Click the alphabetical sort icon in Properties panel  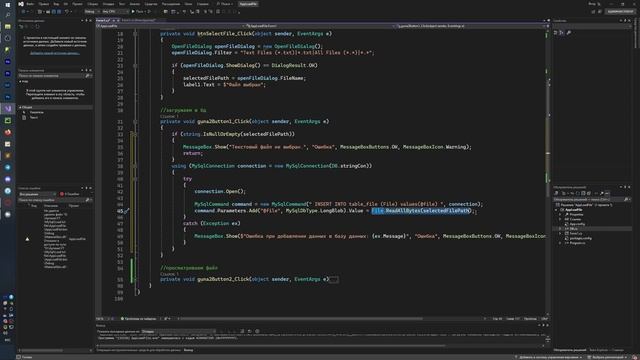click(x=562, y=32)
